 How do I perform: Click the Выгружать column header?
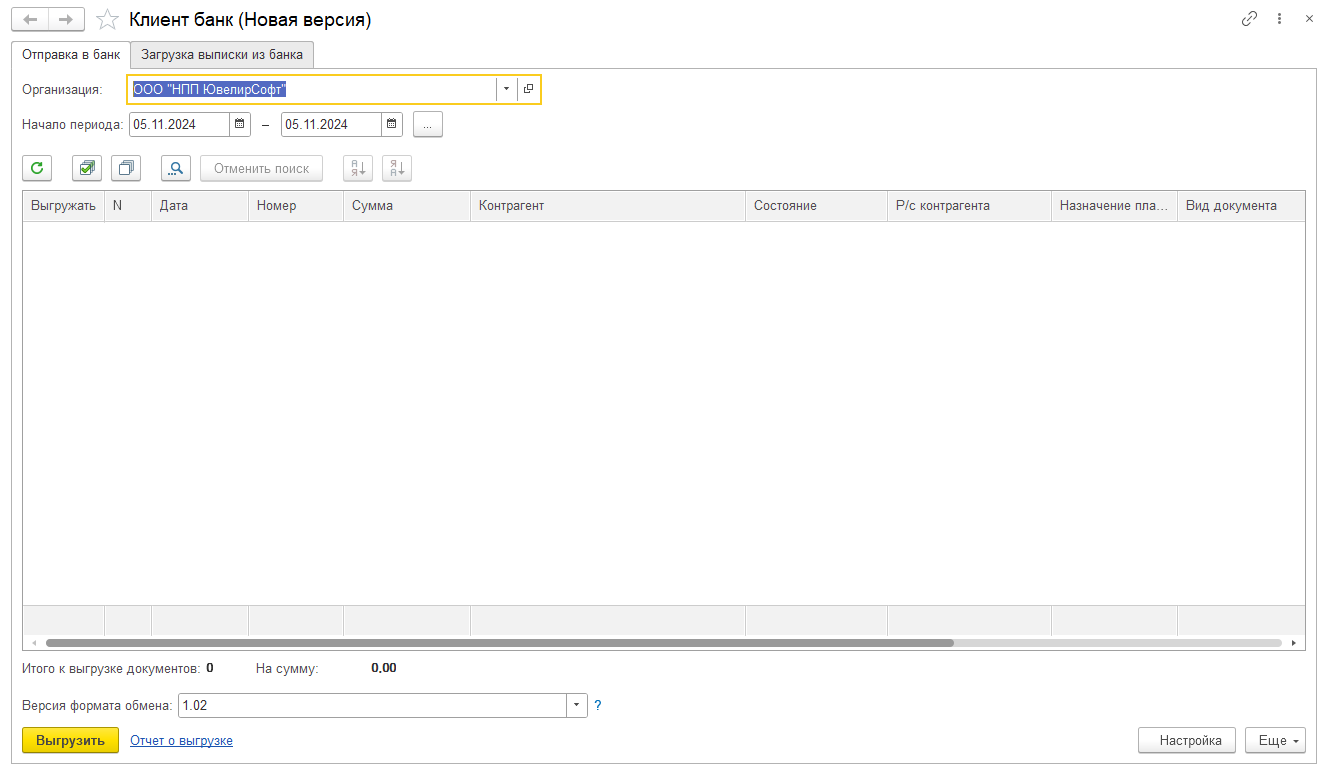(63, 205)
